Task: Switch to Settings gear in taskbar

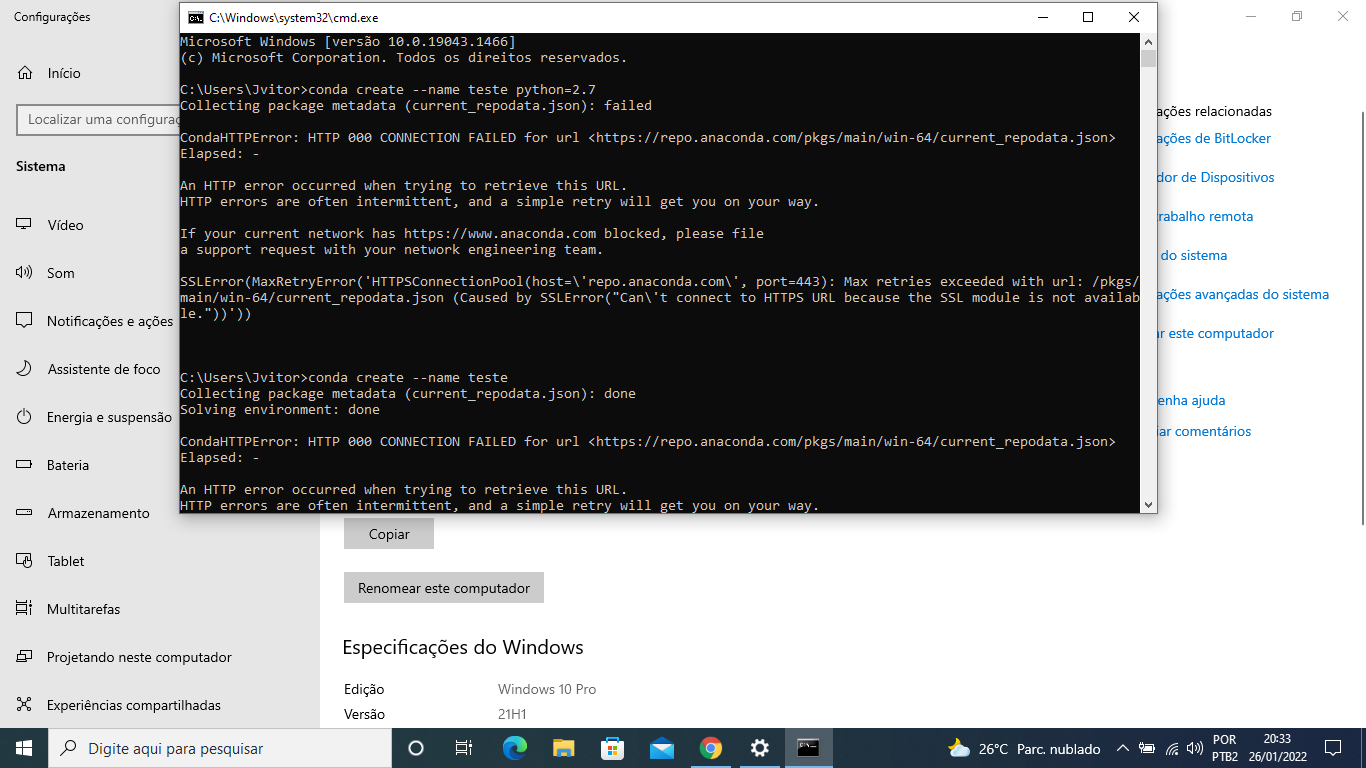Action: 759,748
